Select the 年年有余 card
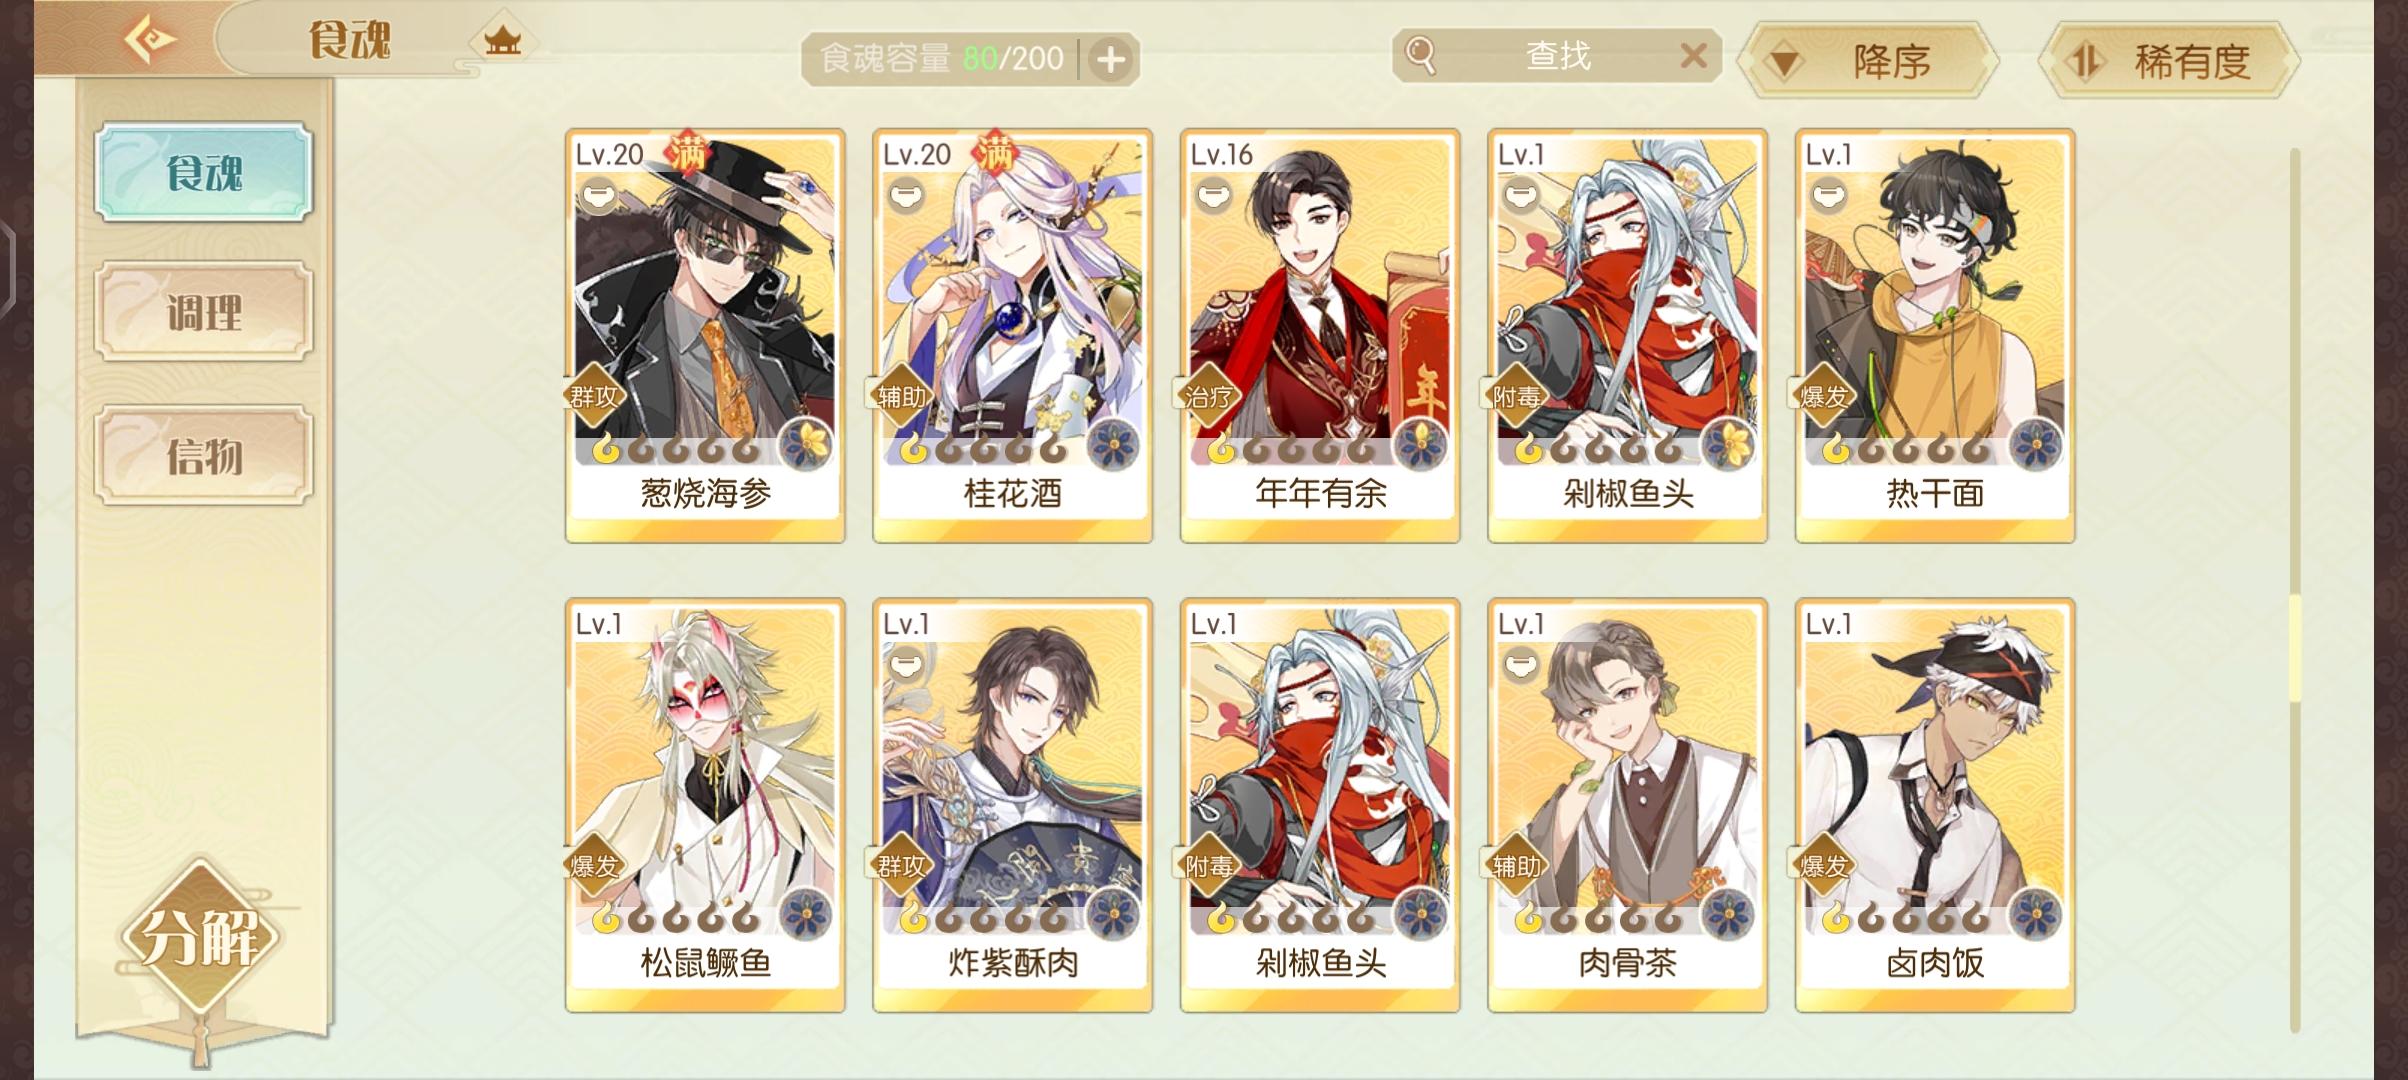Screen dimensions: 2408x1080 pos(1320,336)
